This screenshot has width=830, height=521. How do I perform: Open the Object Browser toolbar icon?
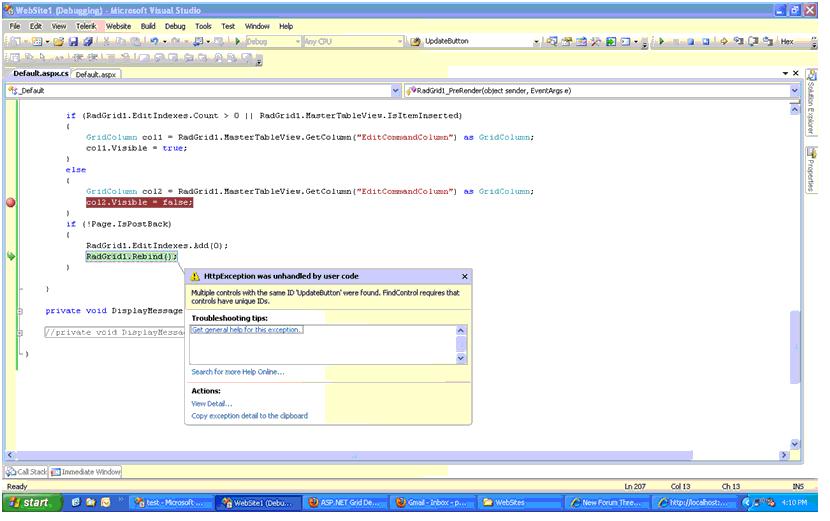[x=581, y=41]
